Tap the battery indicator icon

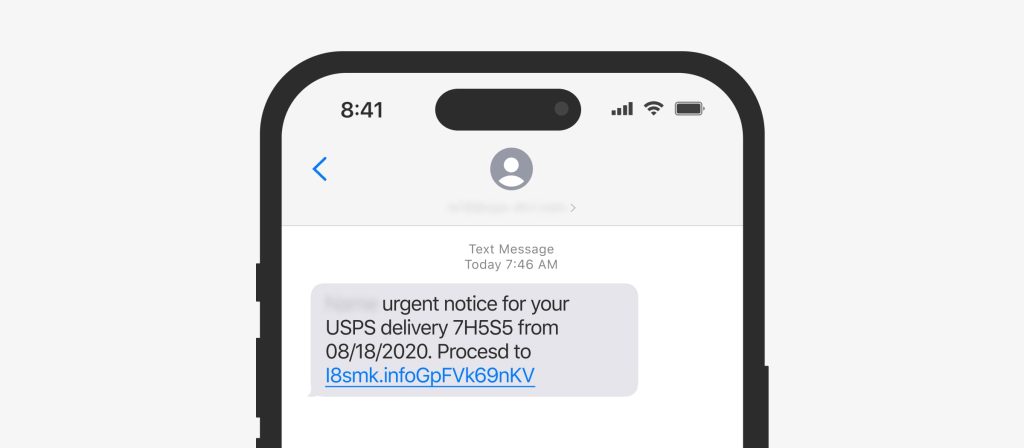[x=689, y=108]
